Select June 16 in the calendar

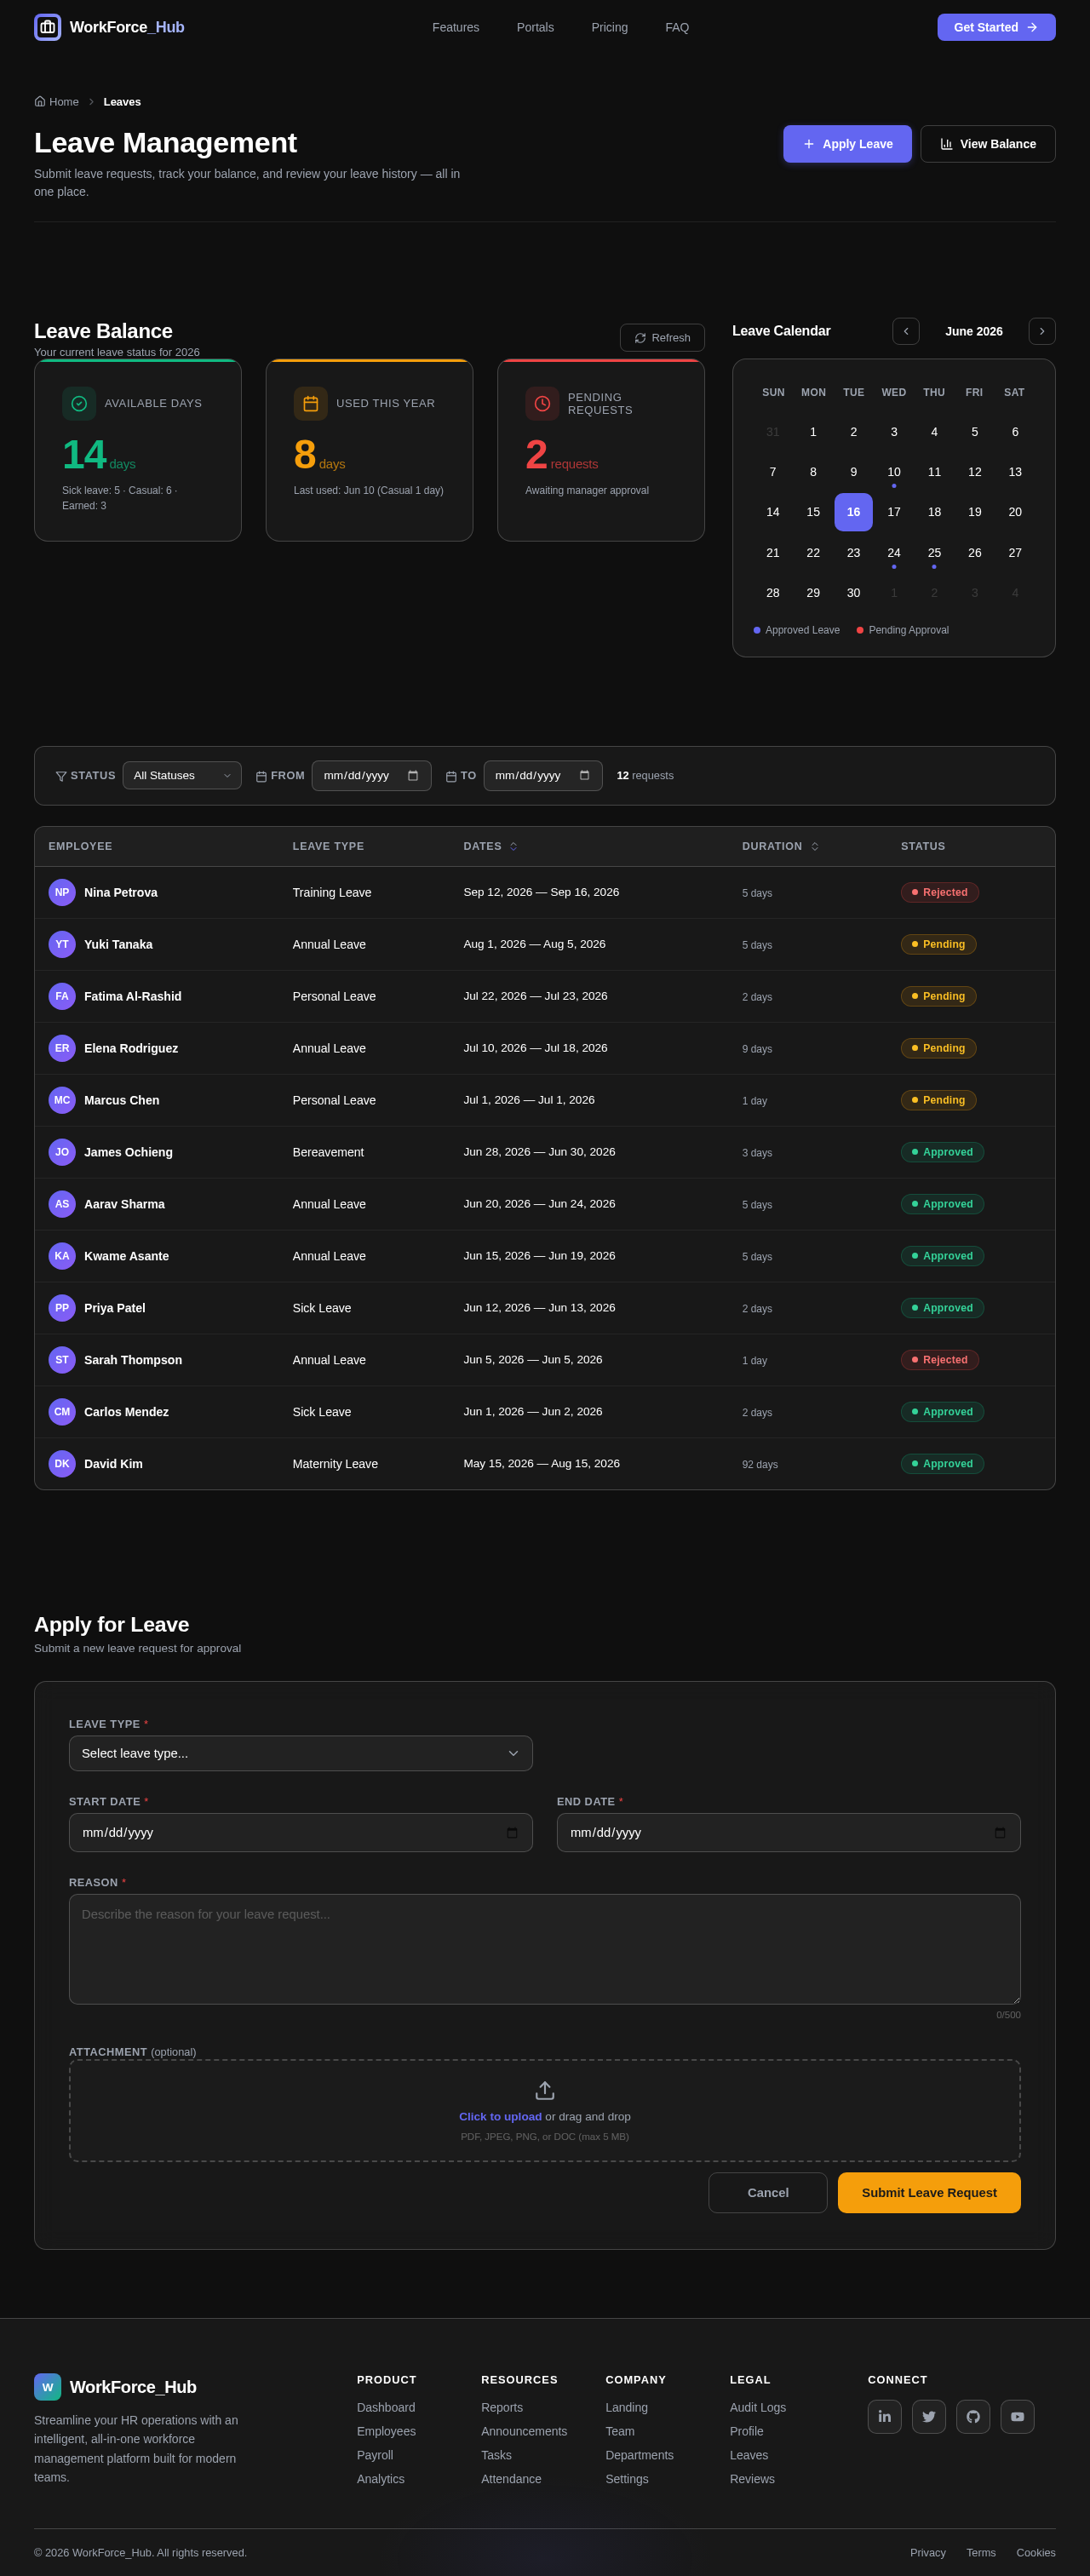853,512
